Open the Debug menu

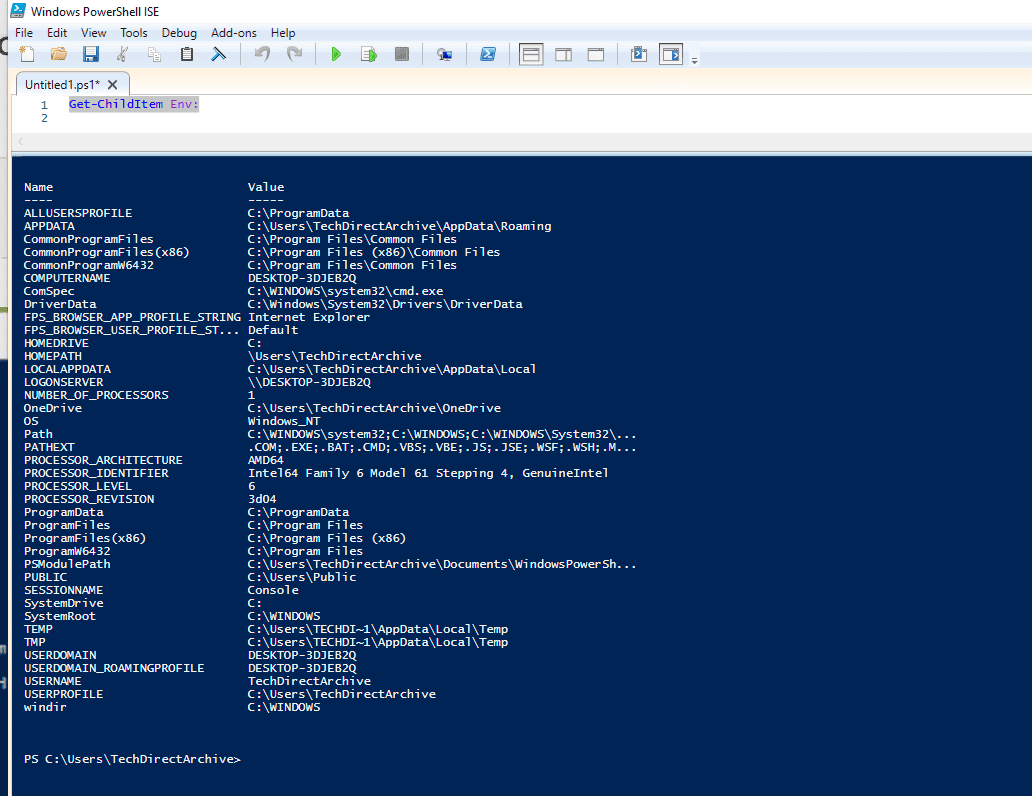tap(179, 33)
